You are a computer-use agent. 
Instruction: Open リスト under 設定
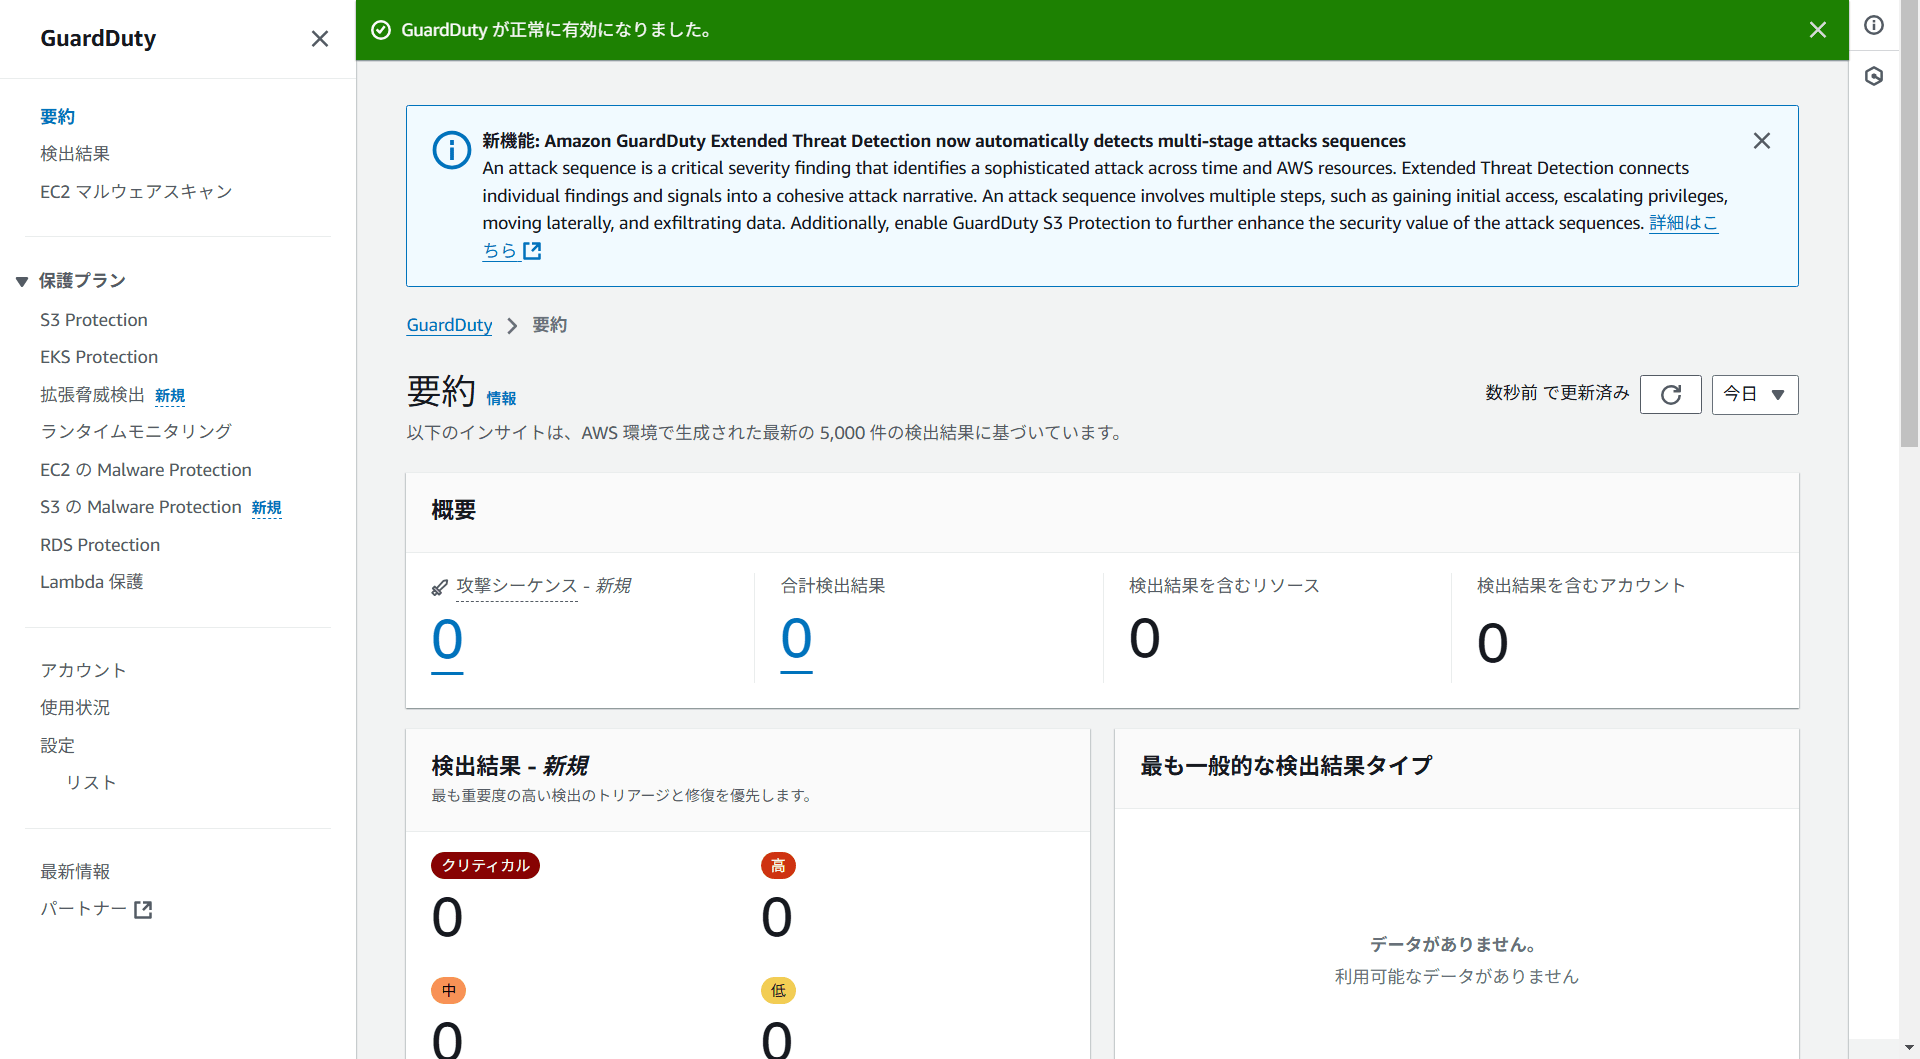pyautogui.click(x=91, y=783)
